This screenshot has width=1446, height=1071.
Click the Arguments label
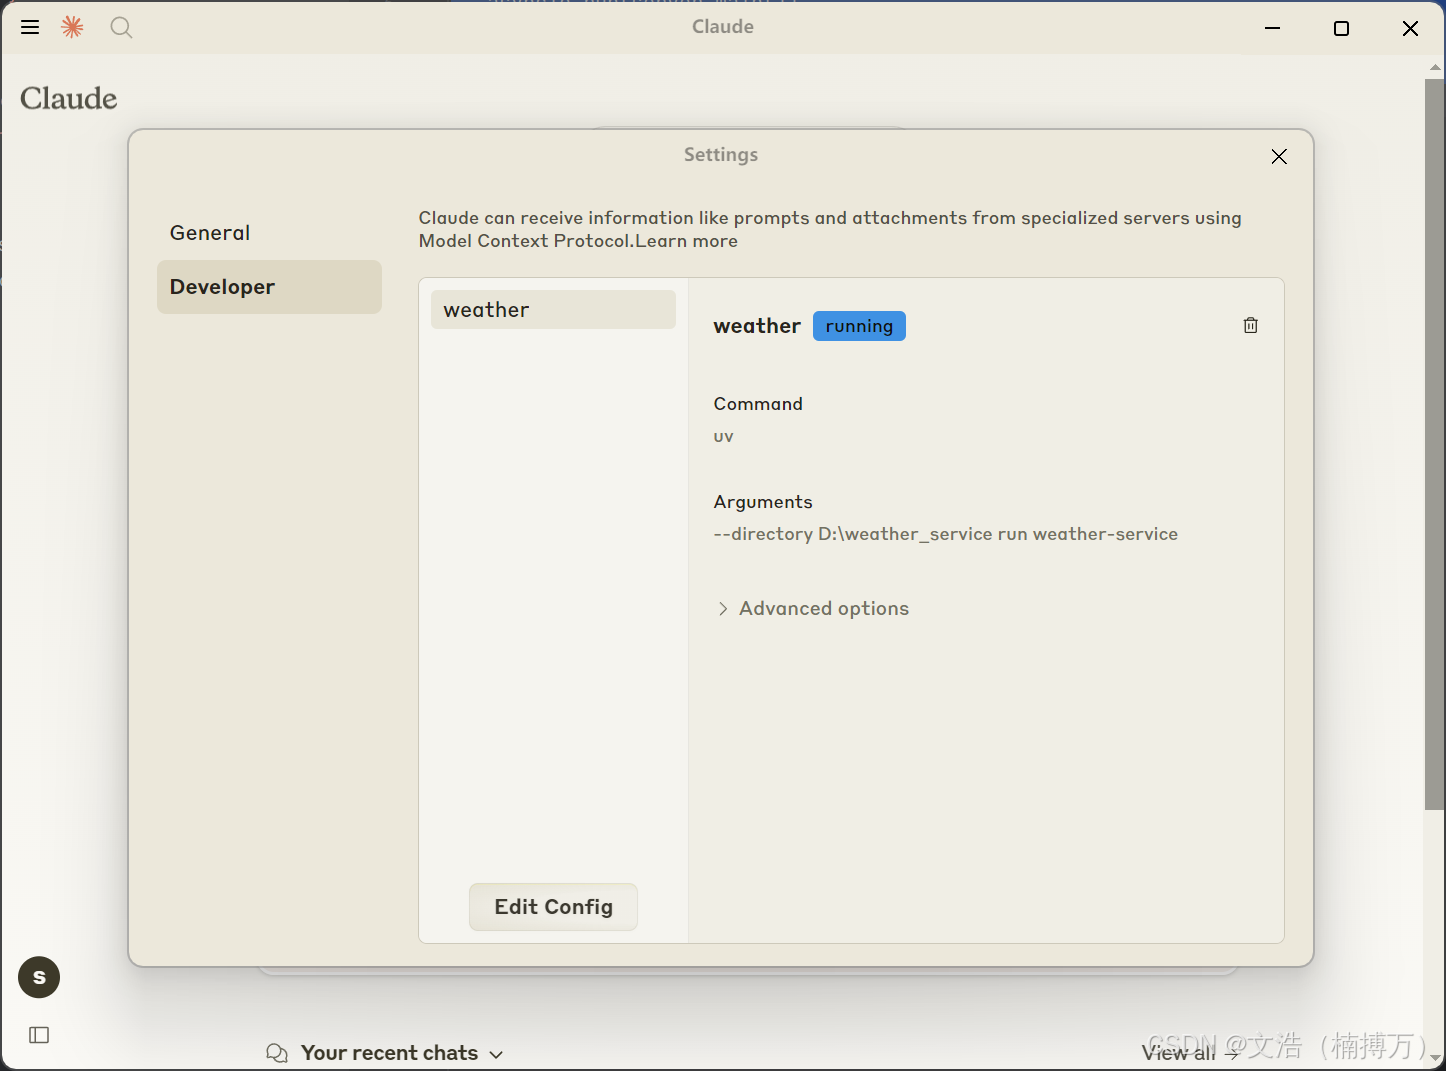click(763, 502)
